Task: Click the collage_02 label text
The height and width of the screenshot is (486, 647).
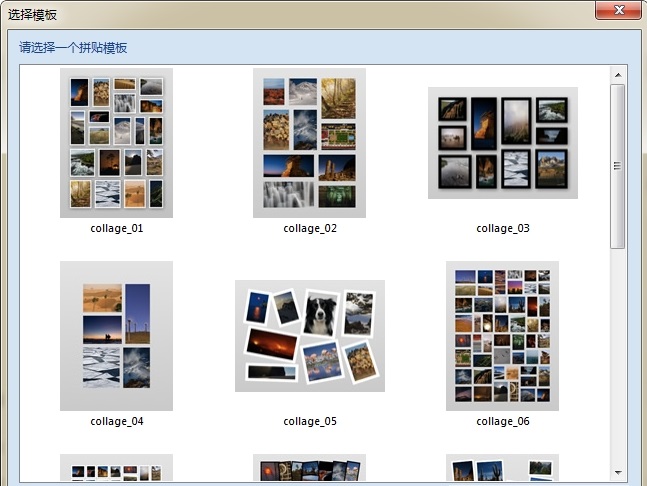Action: click(x=310, y=229)
